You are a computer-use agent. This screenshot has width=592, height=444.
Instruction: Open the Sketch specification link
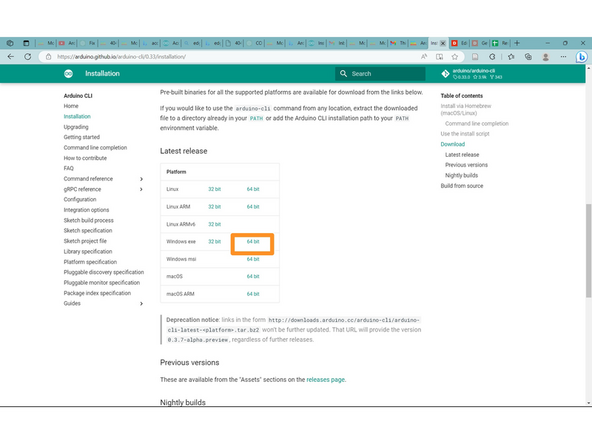[x=88, y=231]
